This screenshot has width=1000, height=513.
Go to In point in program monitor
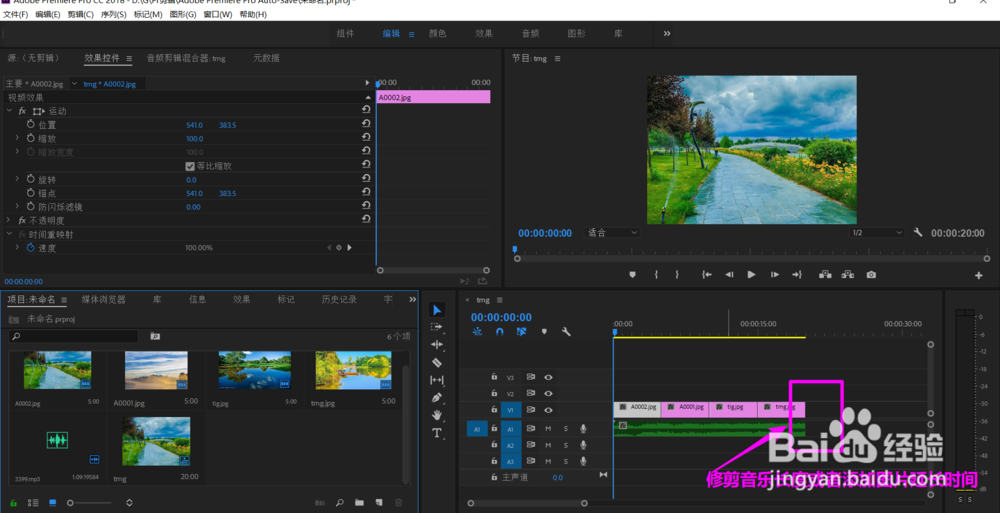click(707, 274)
